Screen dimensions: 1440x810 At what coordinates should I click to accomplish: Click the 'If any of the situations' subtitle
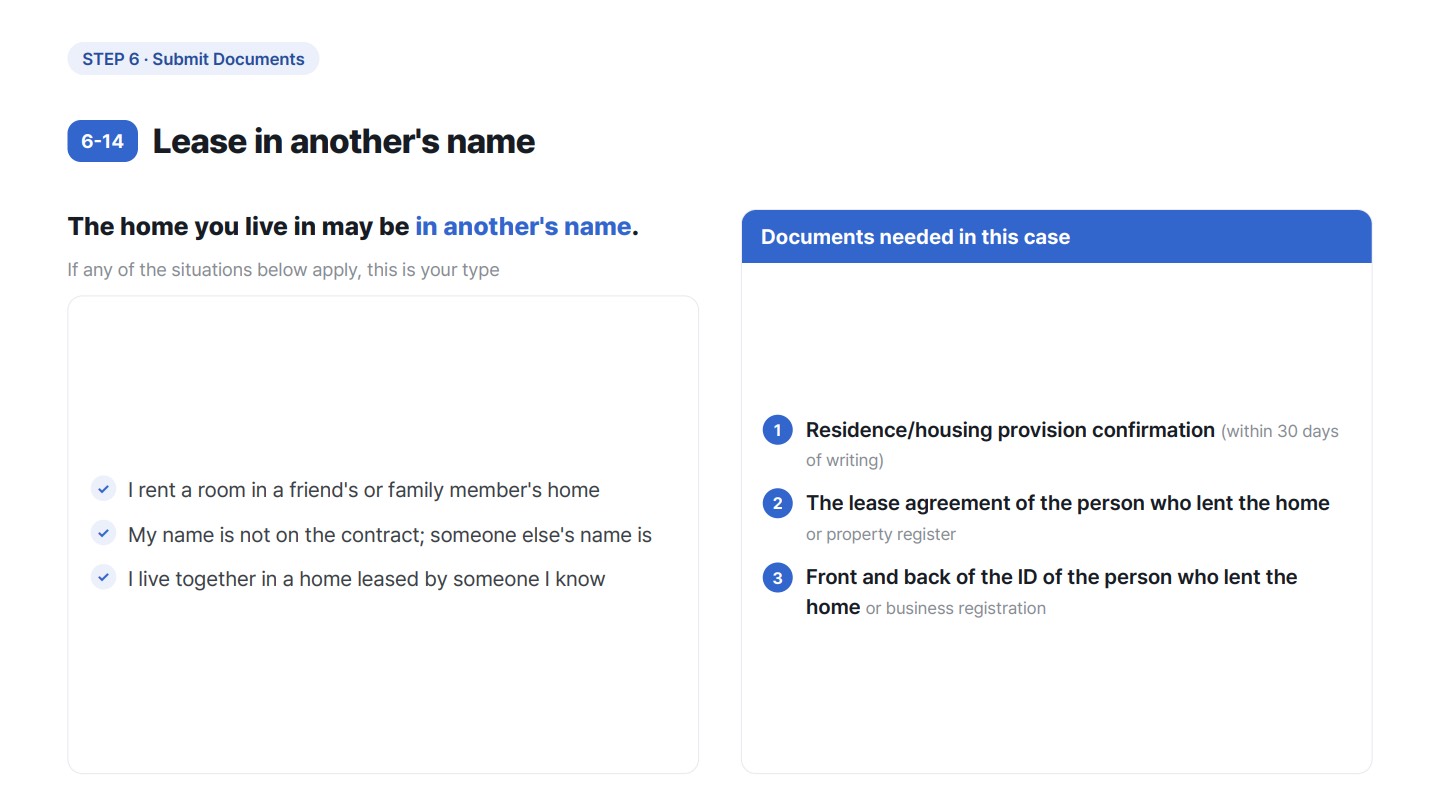tap(283, 270)
